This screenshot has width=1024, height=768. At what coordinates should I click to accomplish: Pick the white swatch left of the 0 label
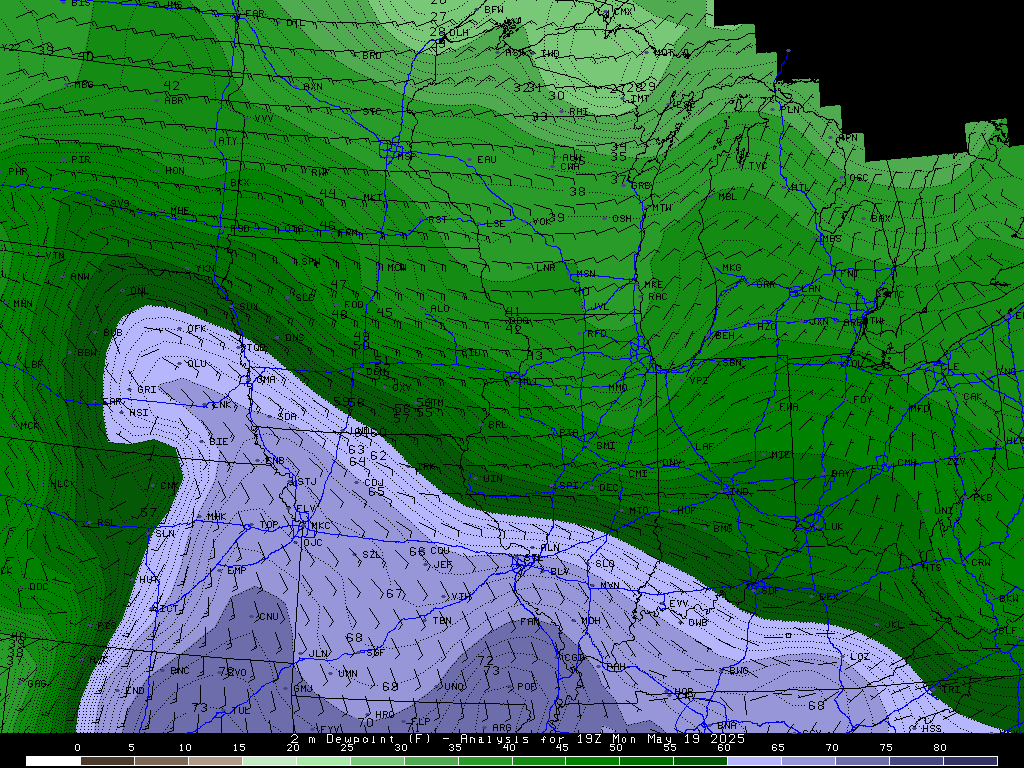(x=53, y=761)
